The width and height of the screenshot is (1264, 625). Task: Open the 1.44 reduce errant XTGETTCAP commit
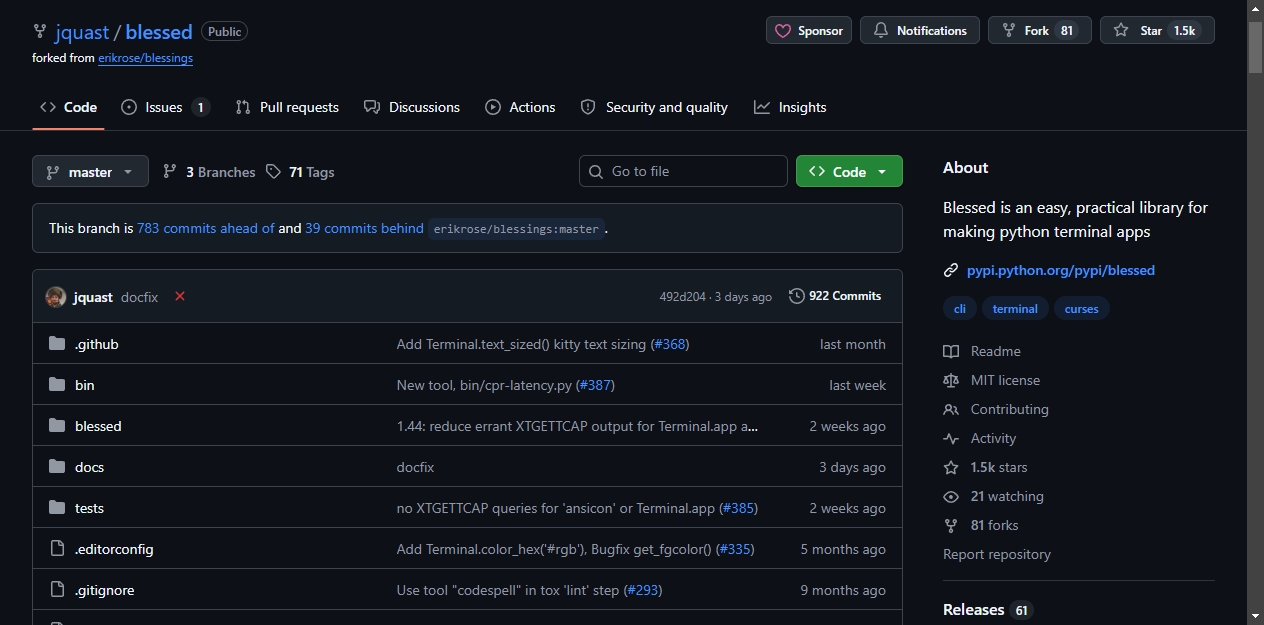pyautogui.click(x=577, y=426)
